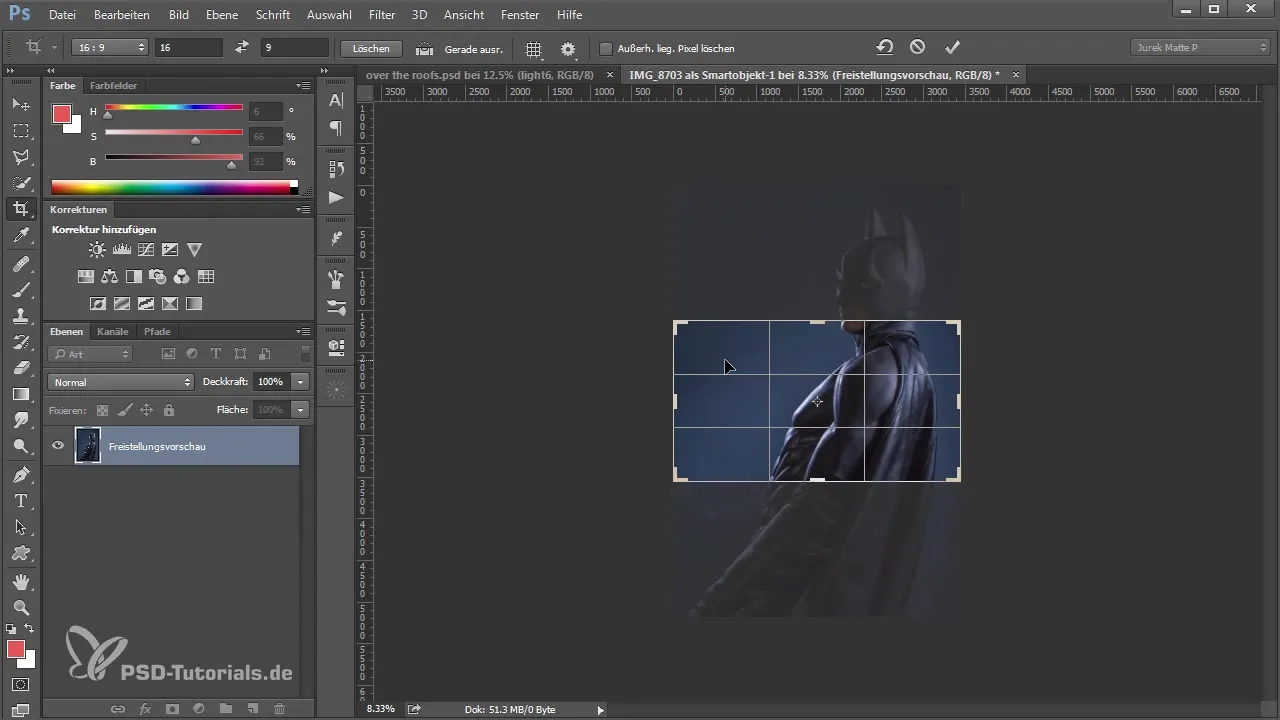
Task: Select the Eraser tool
Action: [x=20, y=368]
